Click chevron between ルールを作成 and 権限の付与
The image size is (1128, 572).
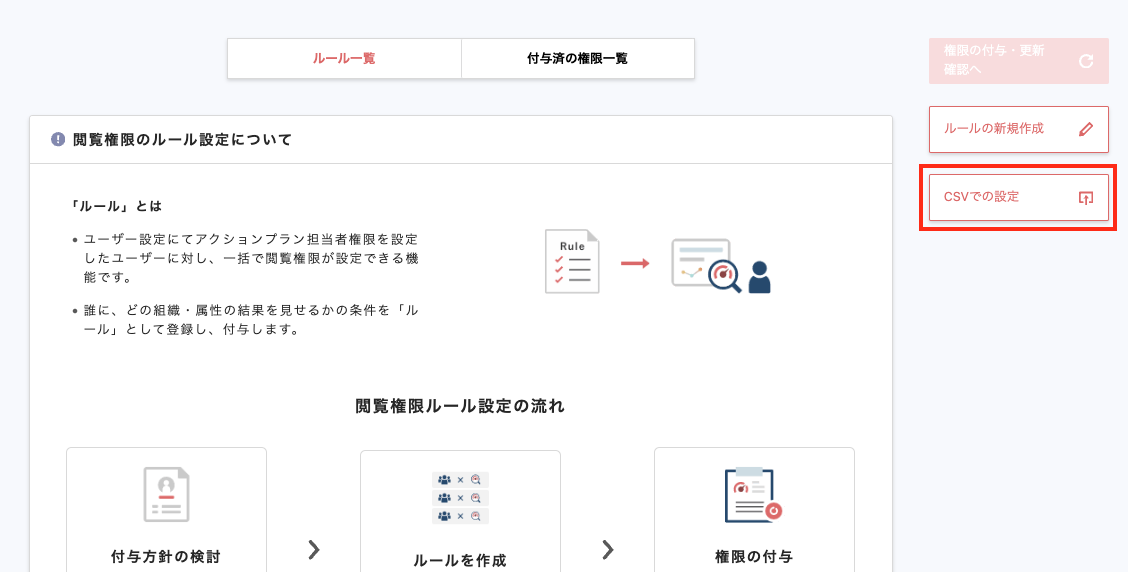[x=607, y=549]
